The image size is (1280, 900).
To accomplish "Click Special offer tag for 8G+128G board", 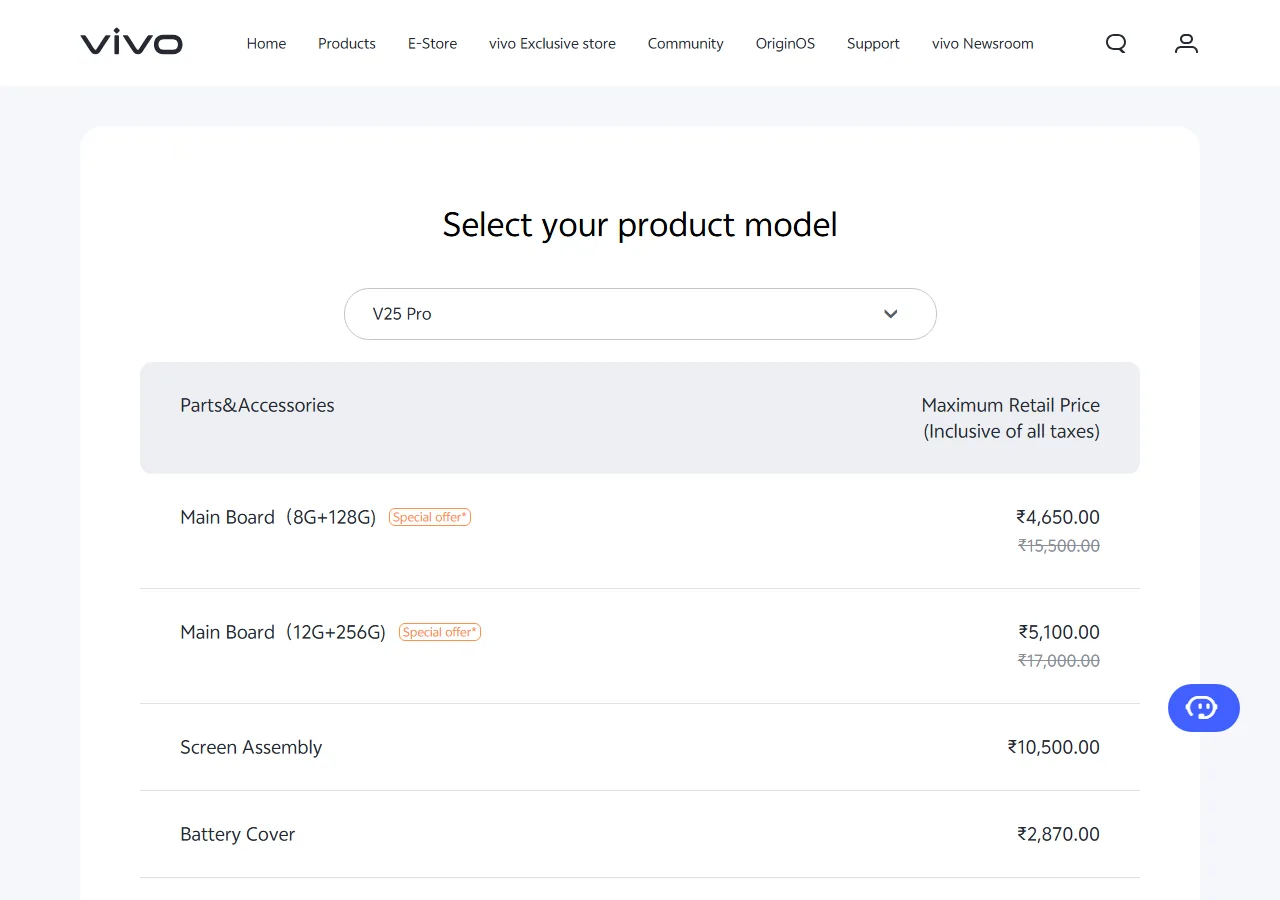I will (x=430, y=517).
